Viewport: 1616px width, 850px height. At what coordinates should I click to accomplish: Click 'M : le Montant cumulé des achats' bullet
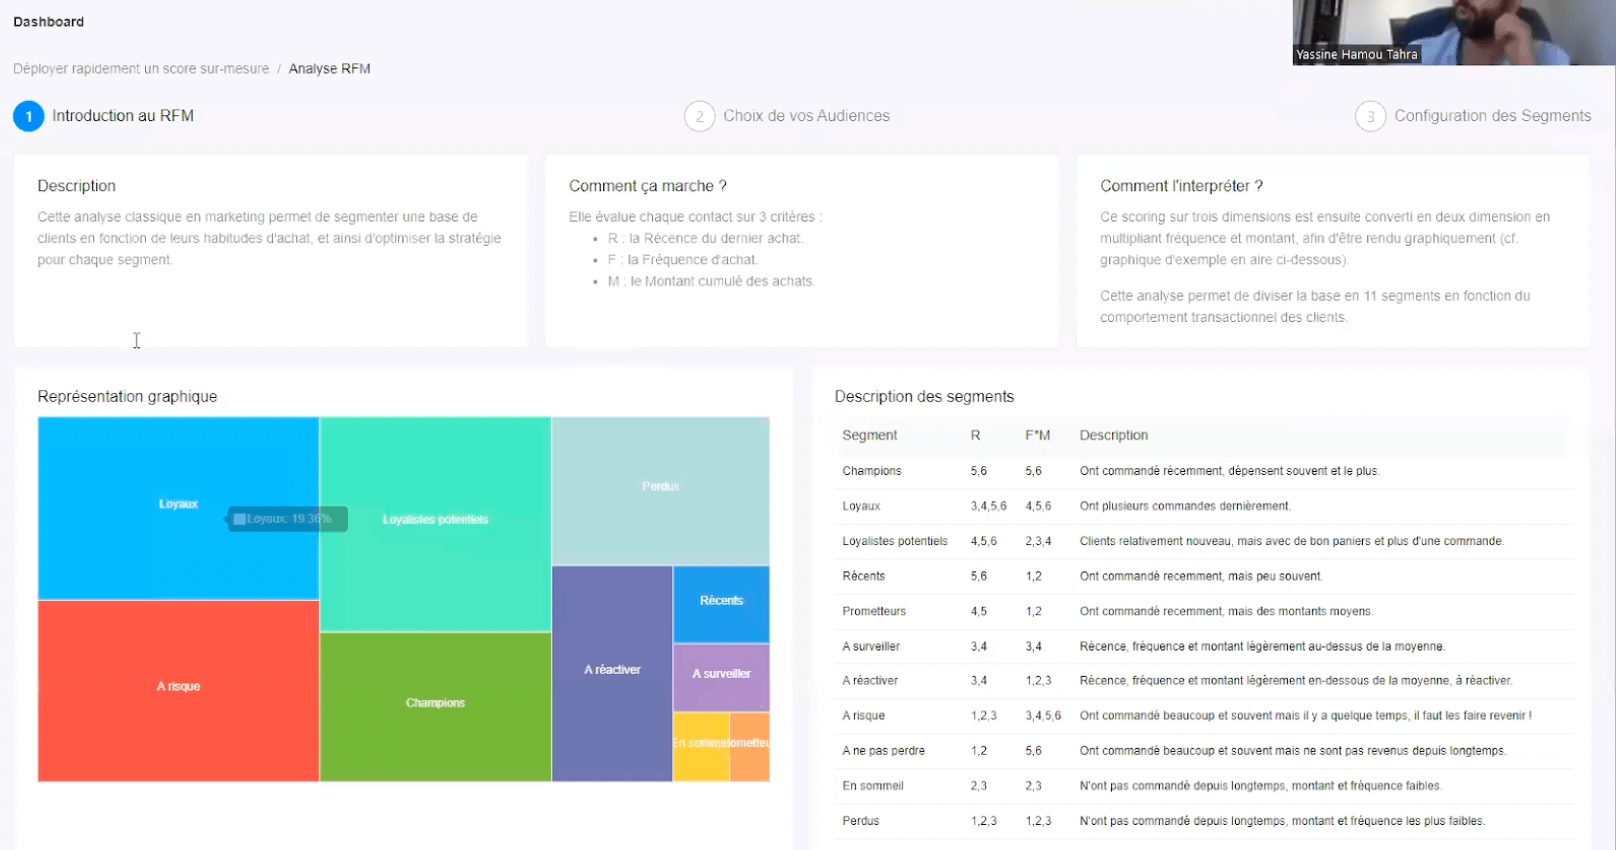(711, 282)
